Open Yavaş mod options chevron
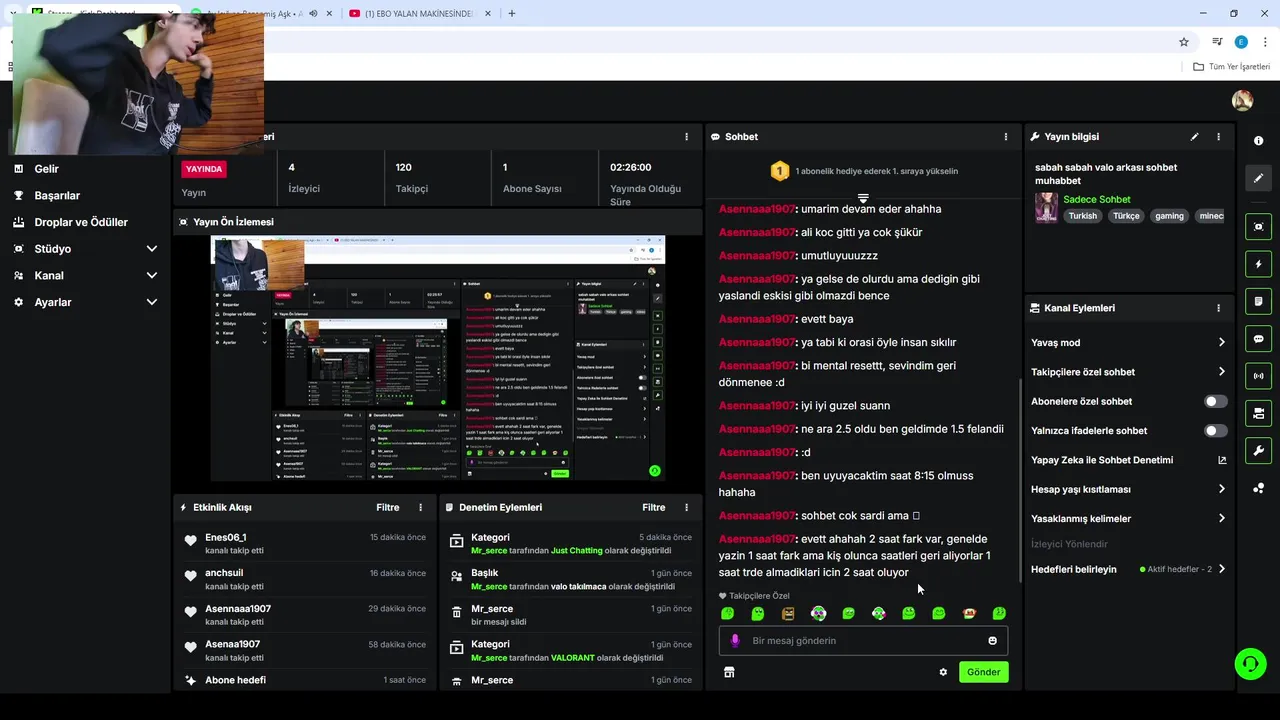1280x720 pixels. point(1222,342)
